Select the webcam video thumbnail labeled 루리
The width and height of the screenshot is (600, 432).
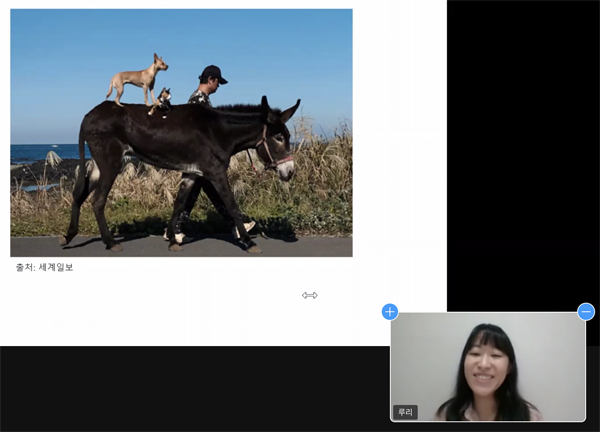pos(488,367)
